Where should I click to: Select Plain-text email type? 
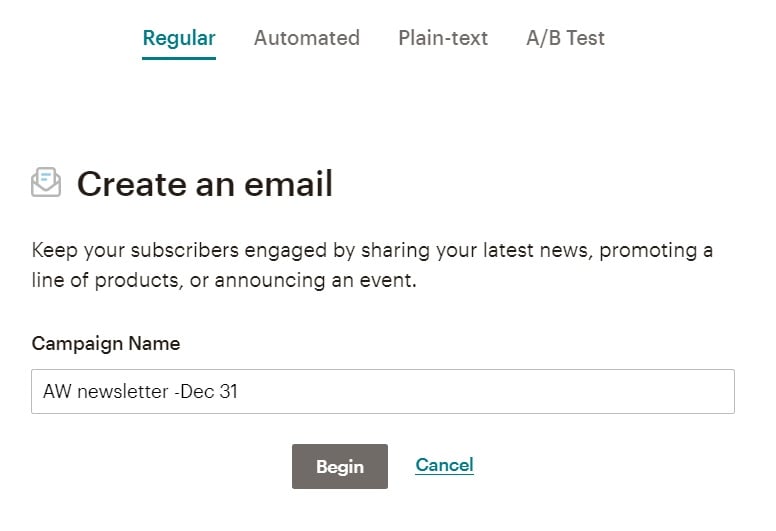(x=443, y=38)
